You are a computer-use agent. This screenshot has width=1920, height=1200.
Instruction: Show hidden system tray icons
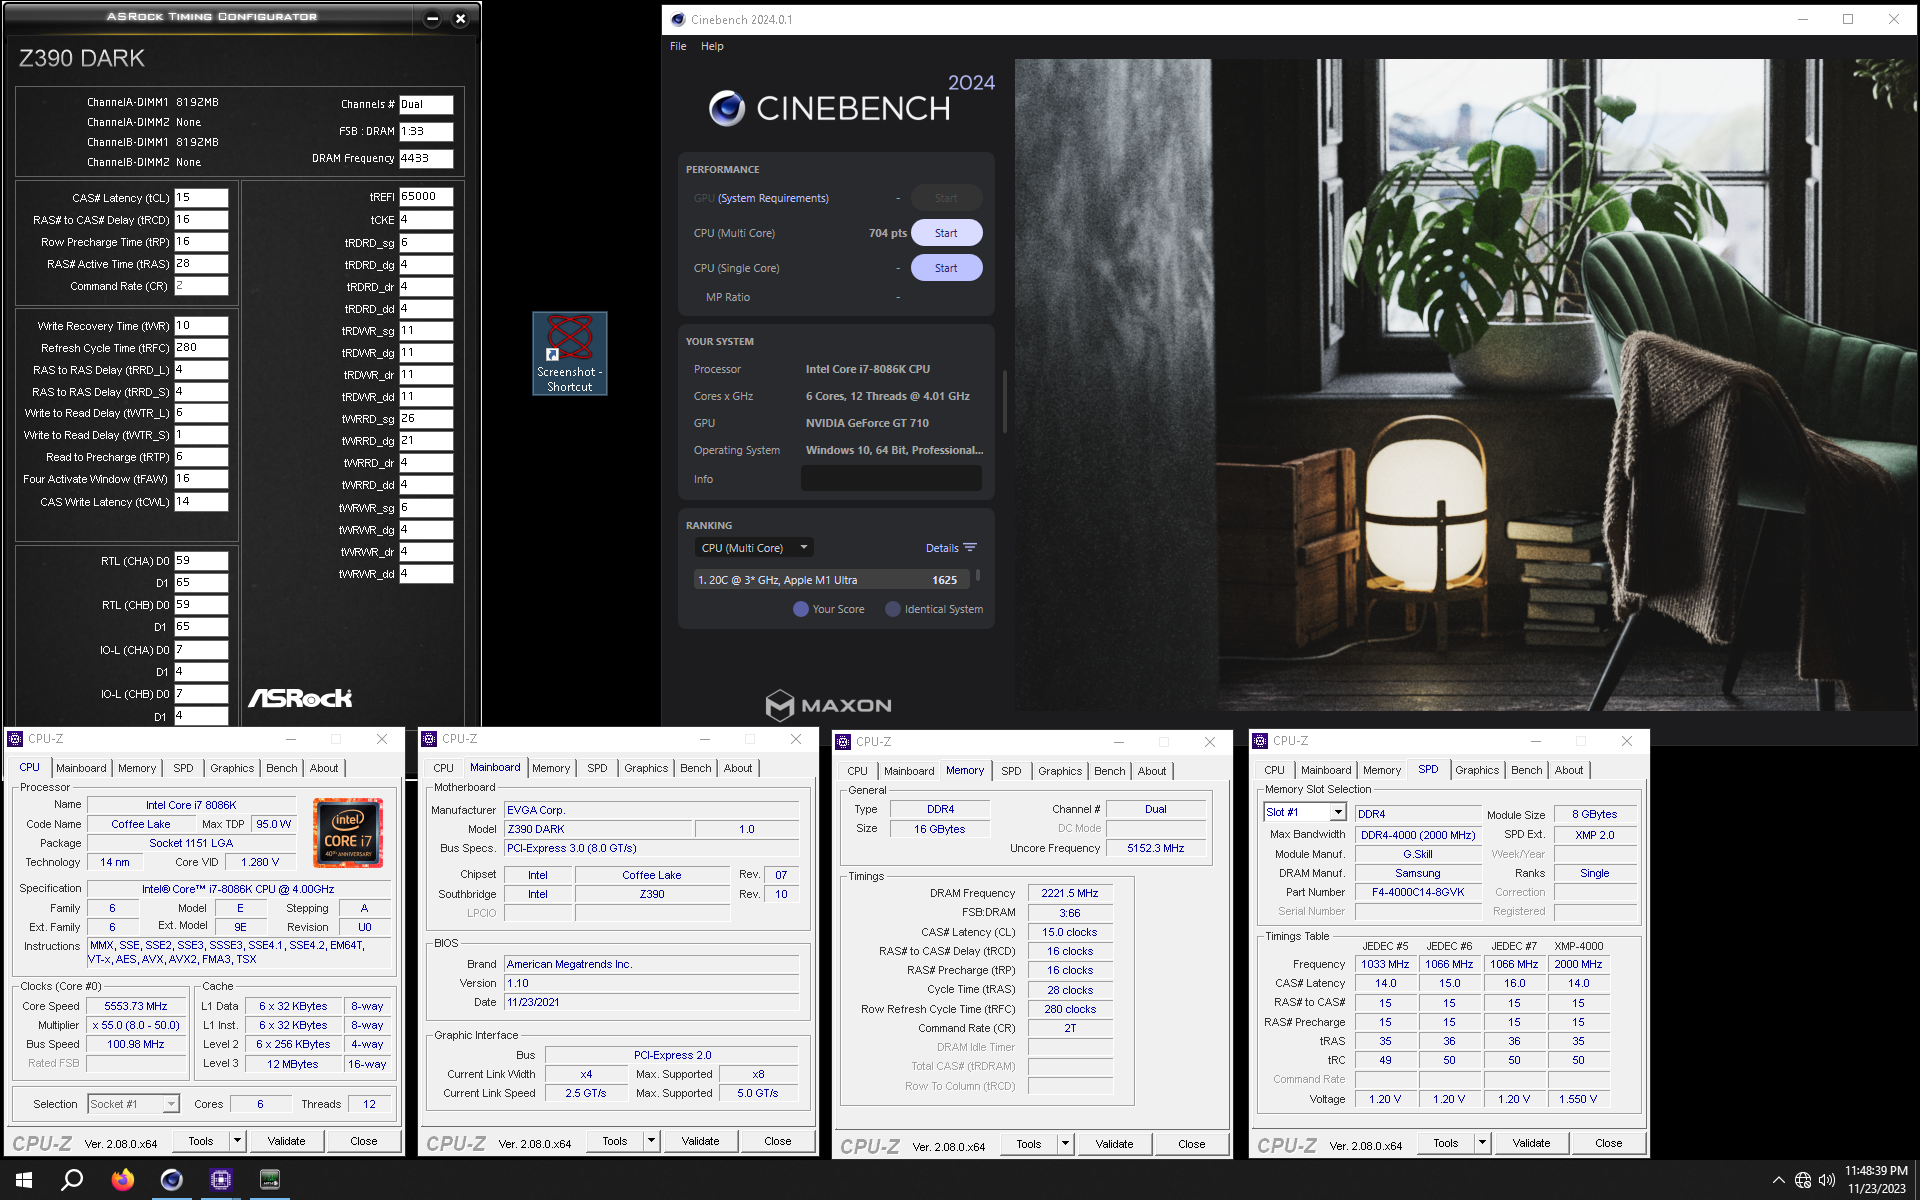click(x=1778, y=1180)
